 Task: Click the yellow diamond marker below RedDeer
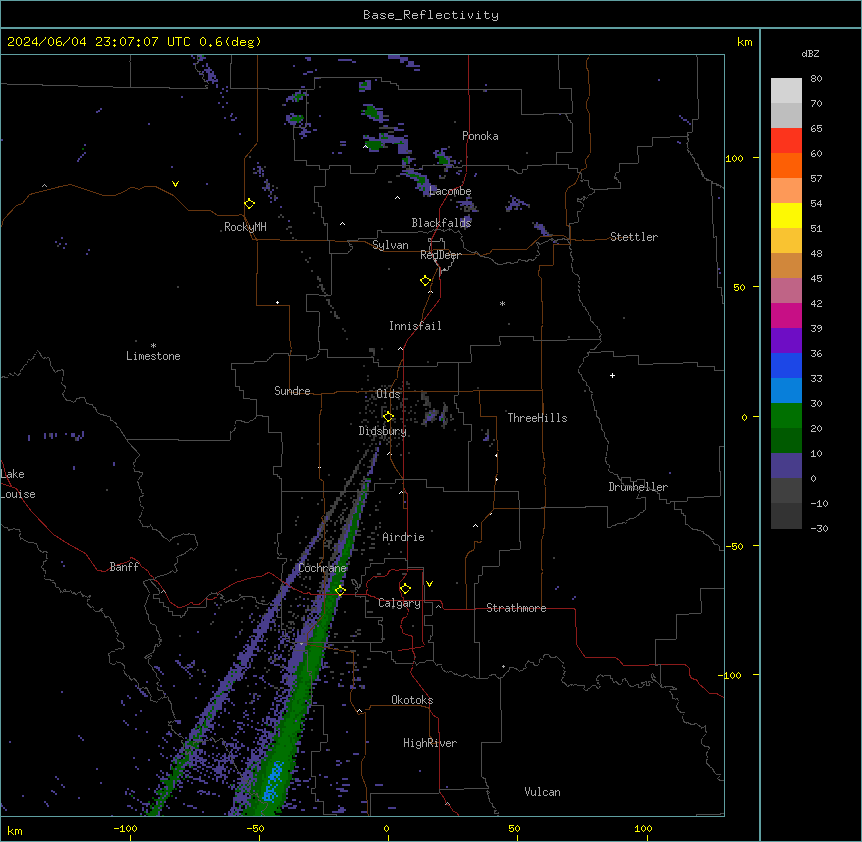tap(426, 280)
